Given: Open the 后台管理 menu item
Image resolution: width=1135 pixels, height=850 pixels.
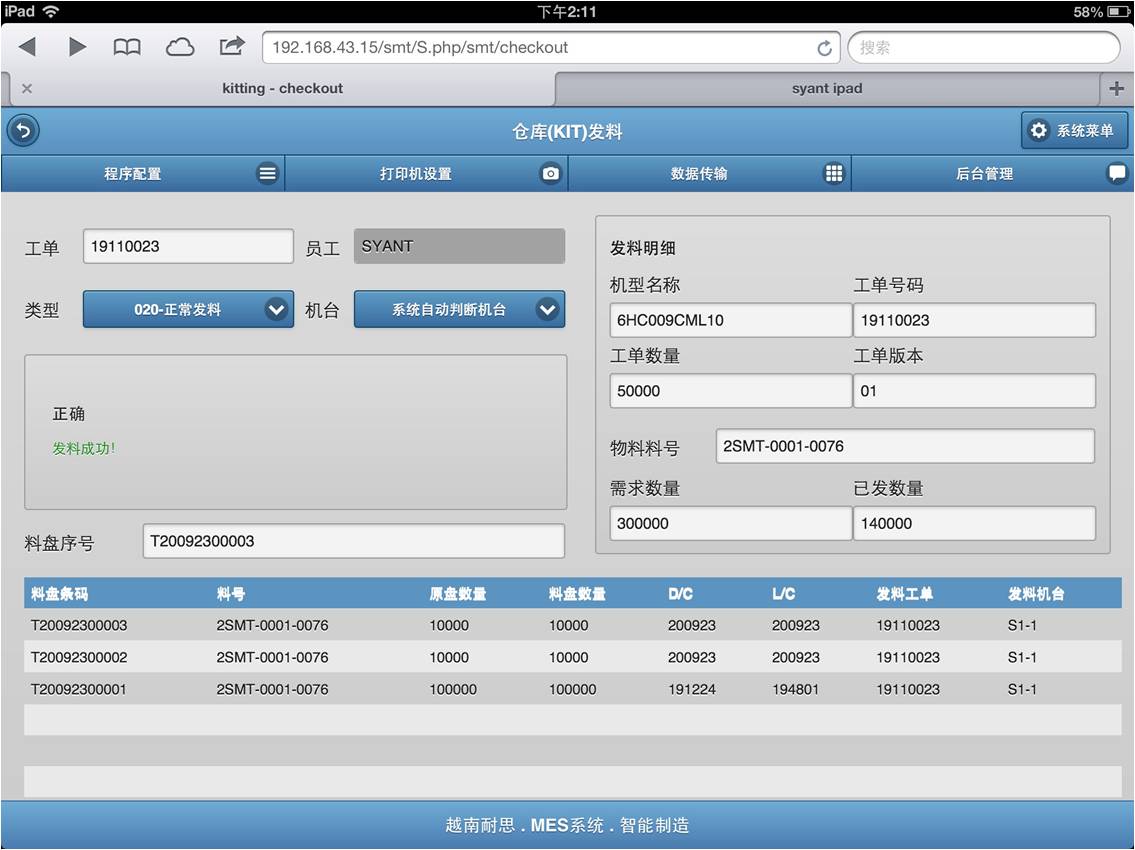Looking at the screenshot, I should point(984,173).
